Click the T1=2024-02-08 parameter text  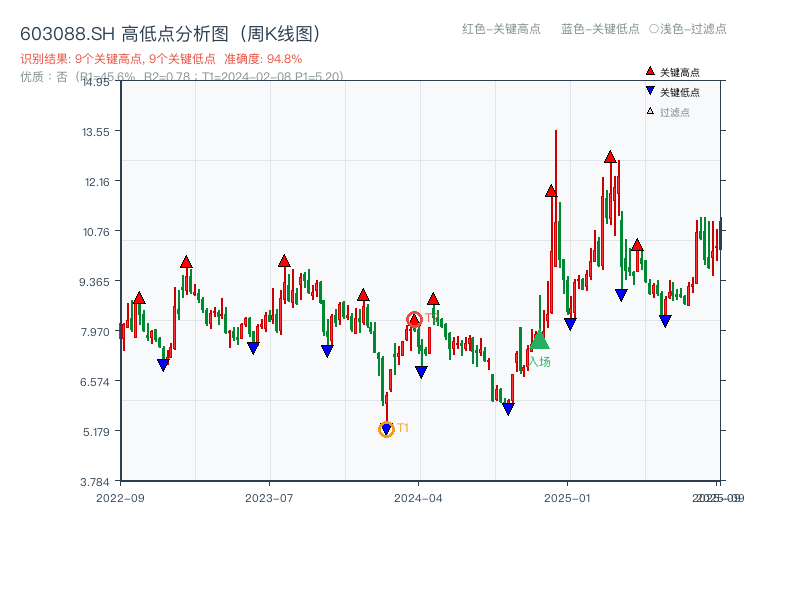point(250,72)
